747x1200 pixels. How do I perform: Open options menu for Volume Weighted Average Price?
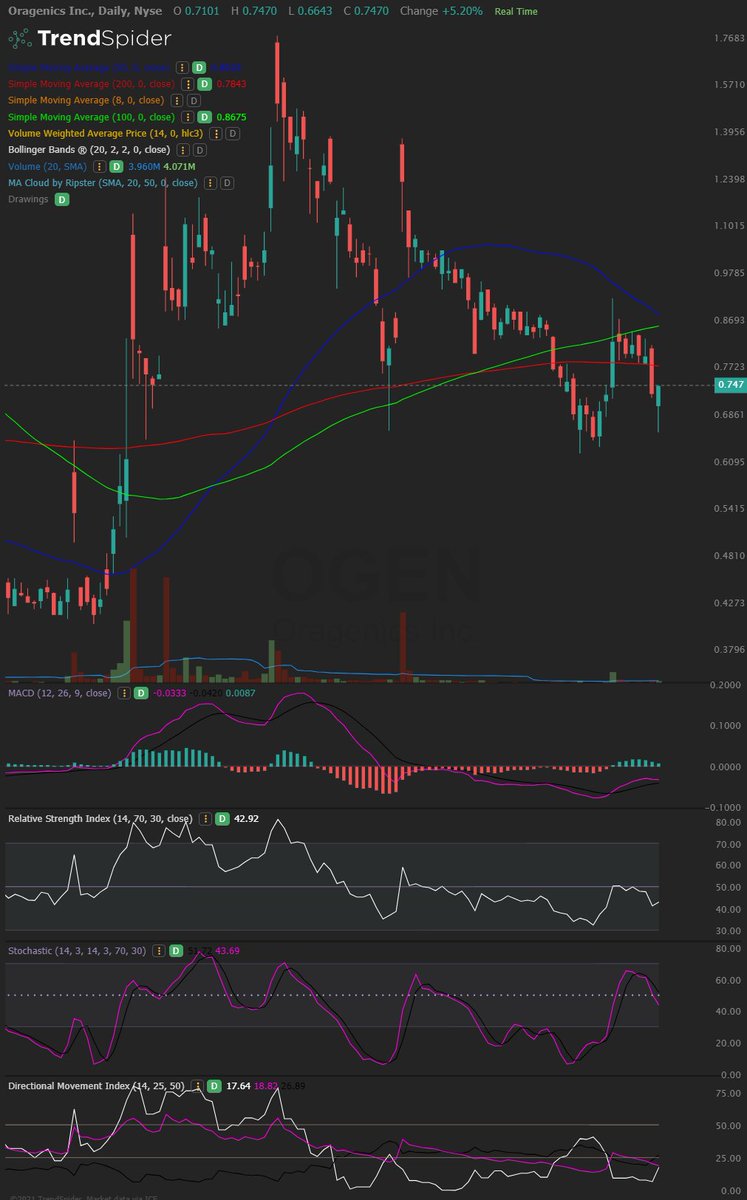point(214,133)
